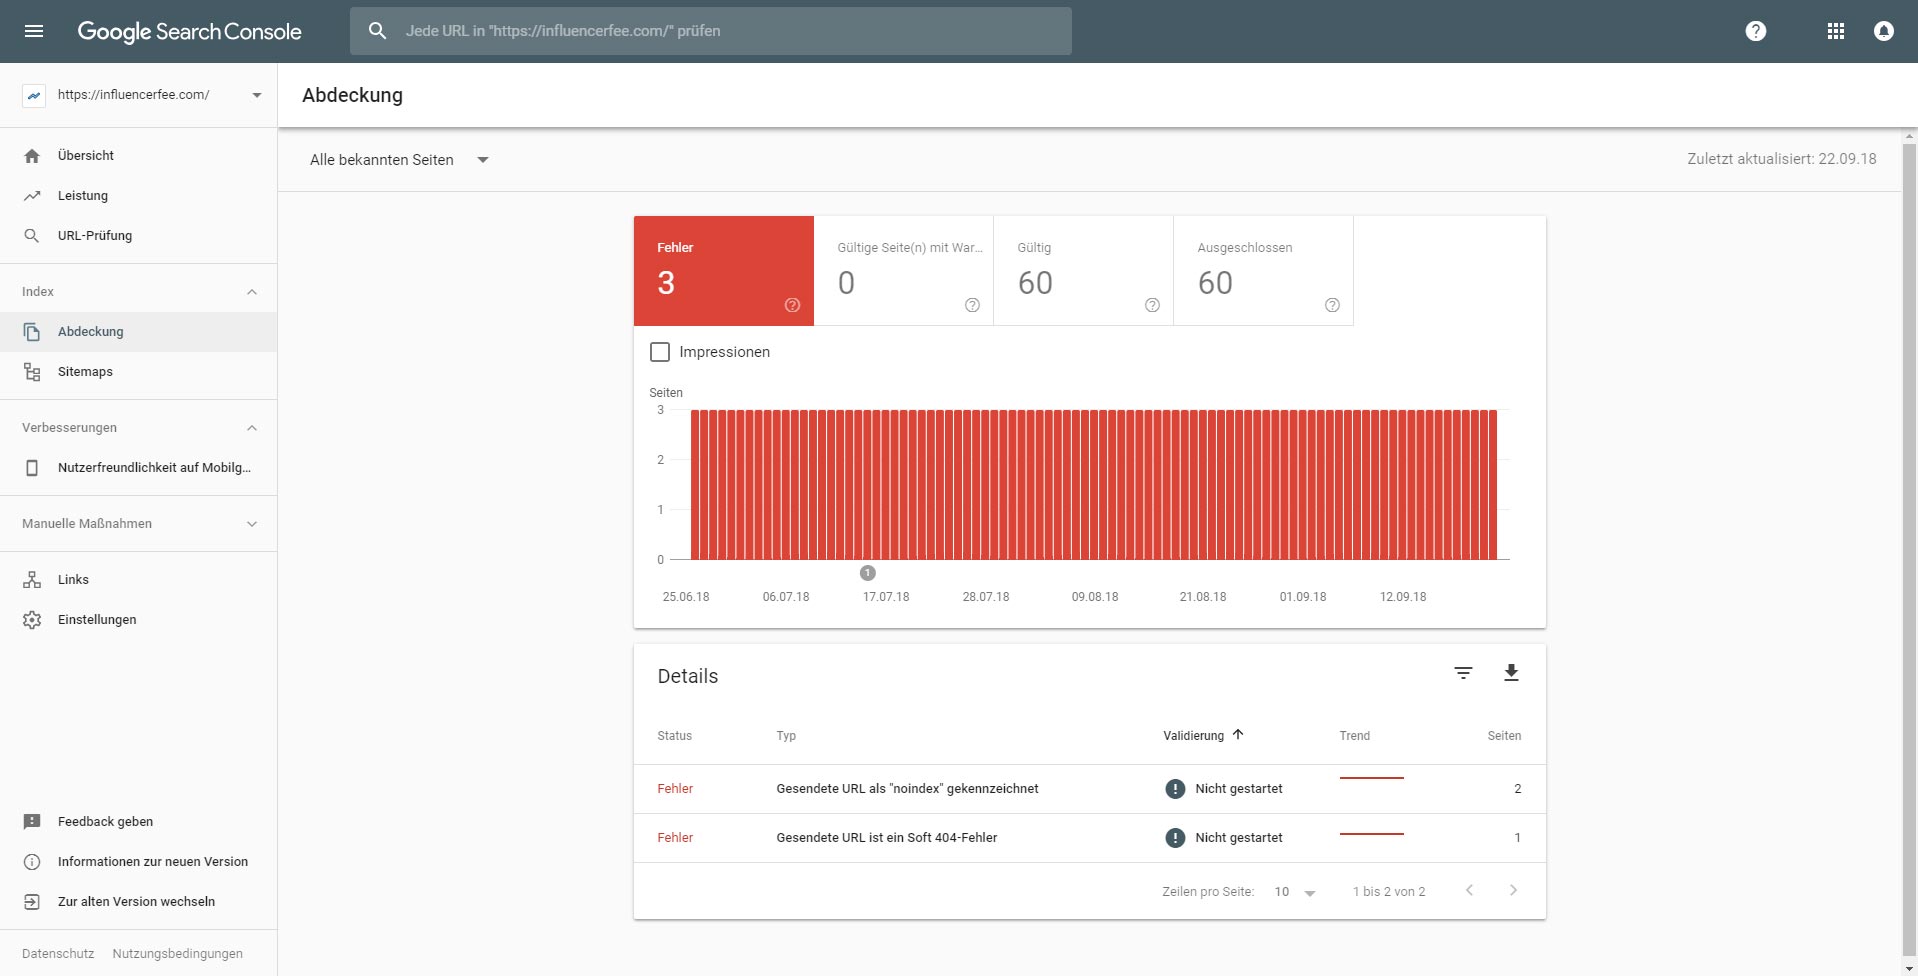Open help tooltip on Ausgeschlossen card
Viewport: 1918px width, 976px height.
tap(1332, 305)
